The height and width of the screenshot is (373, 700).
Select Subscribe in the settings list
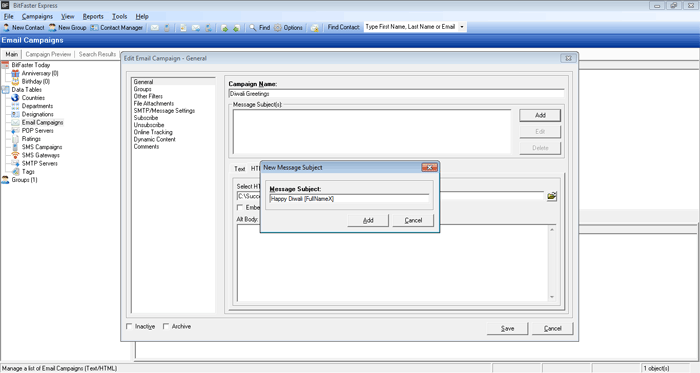(x=146, y=118)
